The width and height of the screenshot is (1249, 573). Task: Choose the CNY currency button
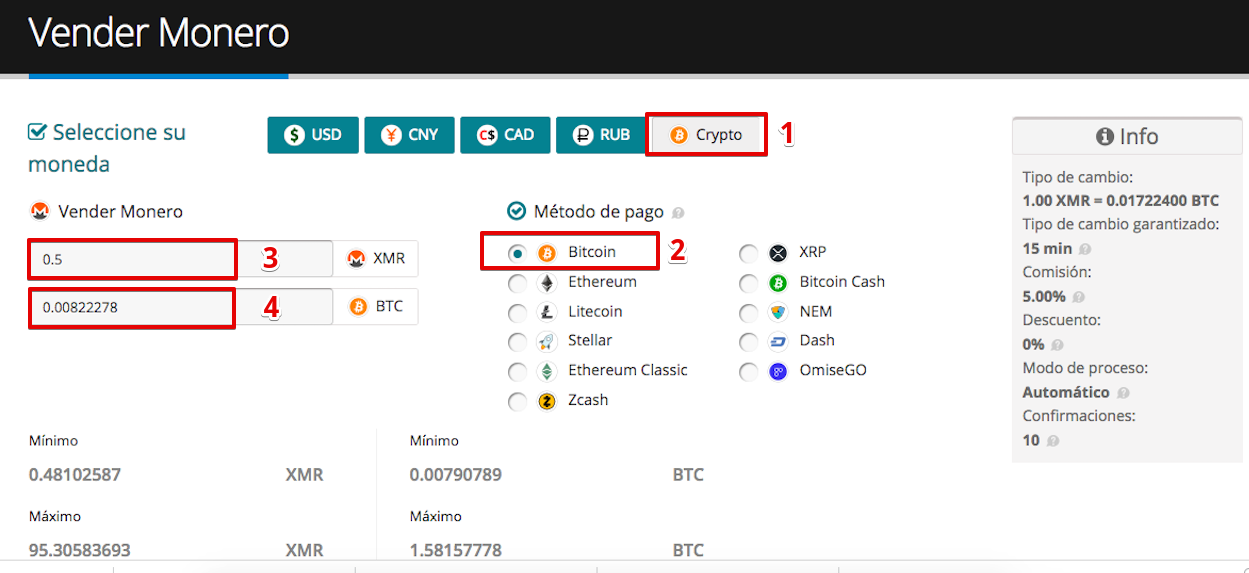[x=410, y=135]
